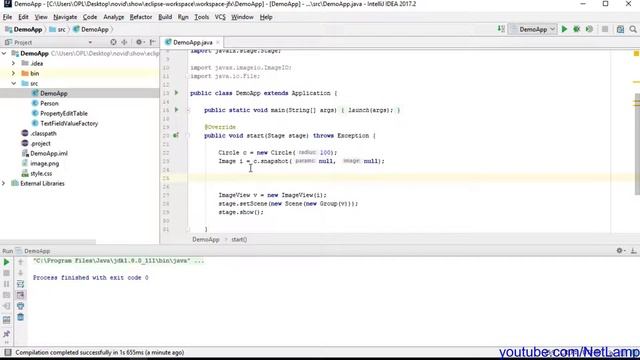640x360 pixels.
Task: Select Person class in project tree
Action: (49, 103)
